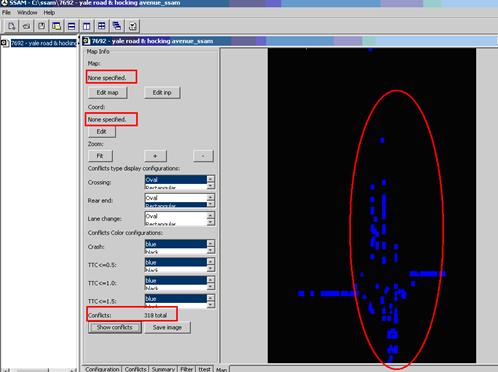Select the 7692 yale road tree entry in left panel
498x372 pixels.
[x=44, y=43]
